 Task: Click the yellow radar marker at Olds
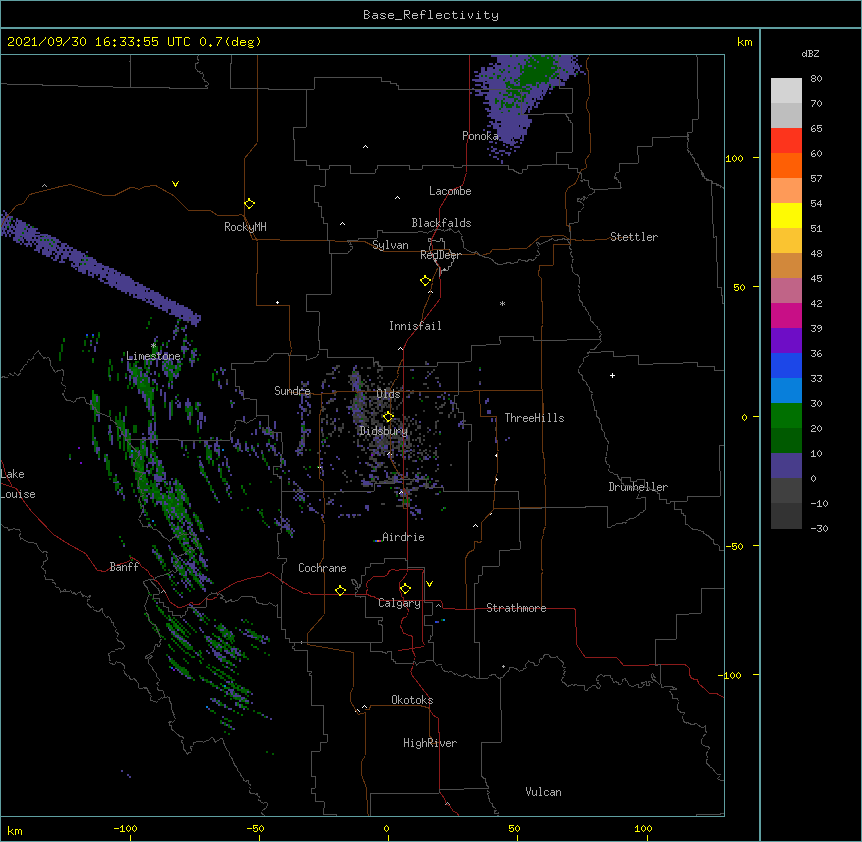388,416
